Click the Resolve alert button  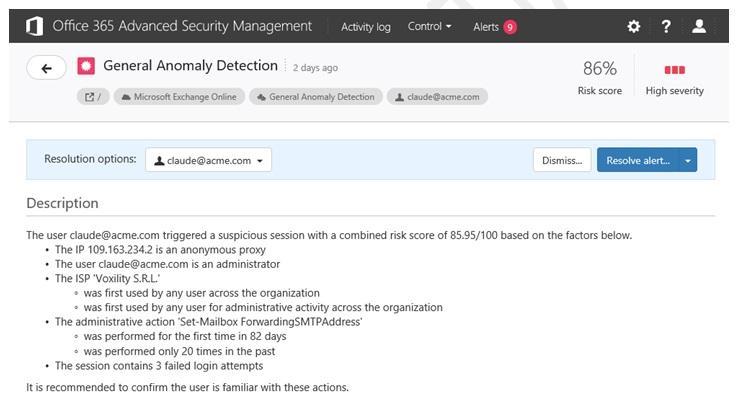pos(637,160)
